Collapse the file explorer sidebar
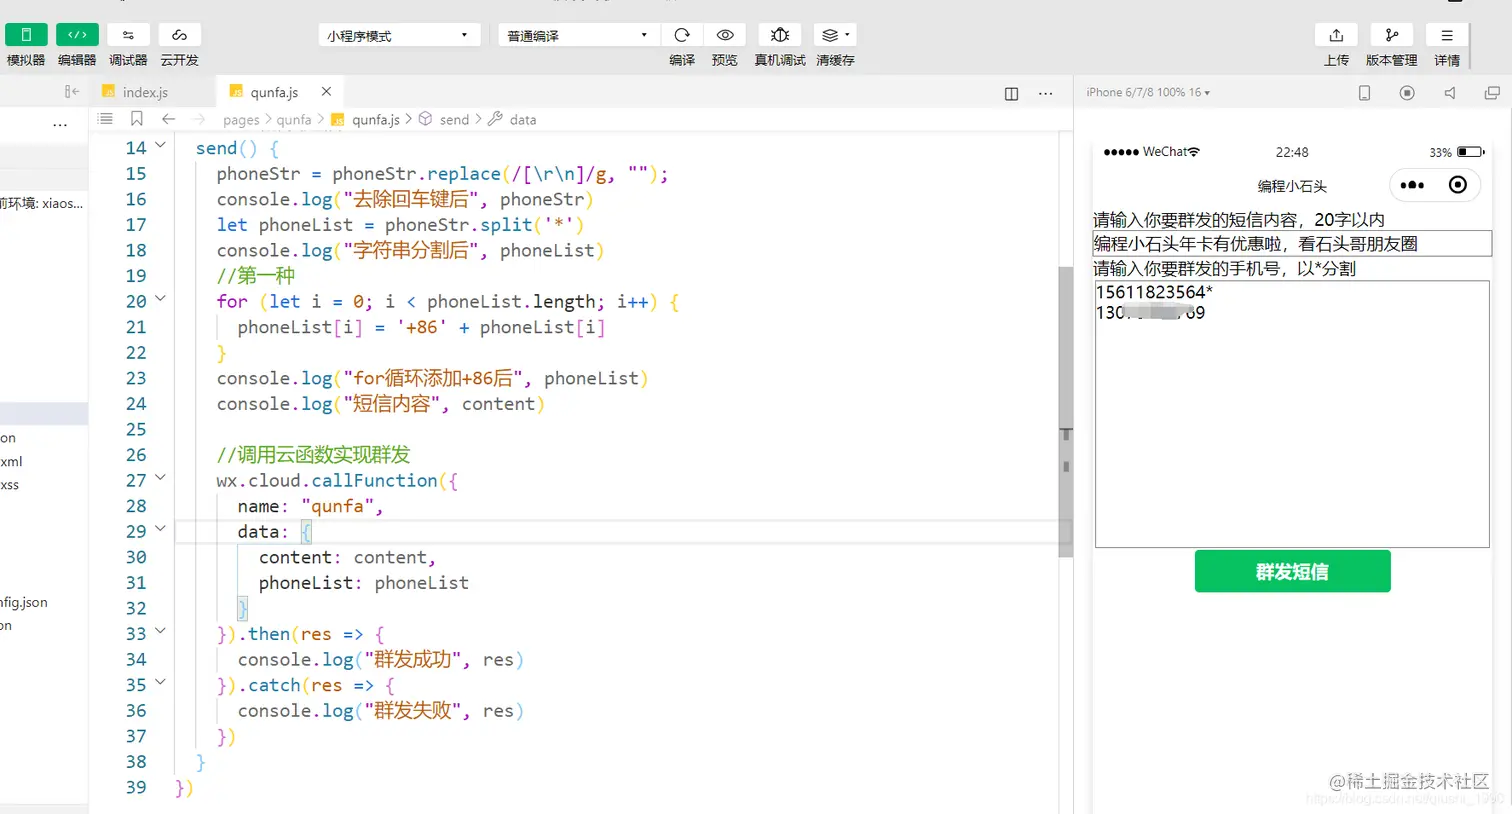 point(71,92)
